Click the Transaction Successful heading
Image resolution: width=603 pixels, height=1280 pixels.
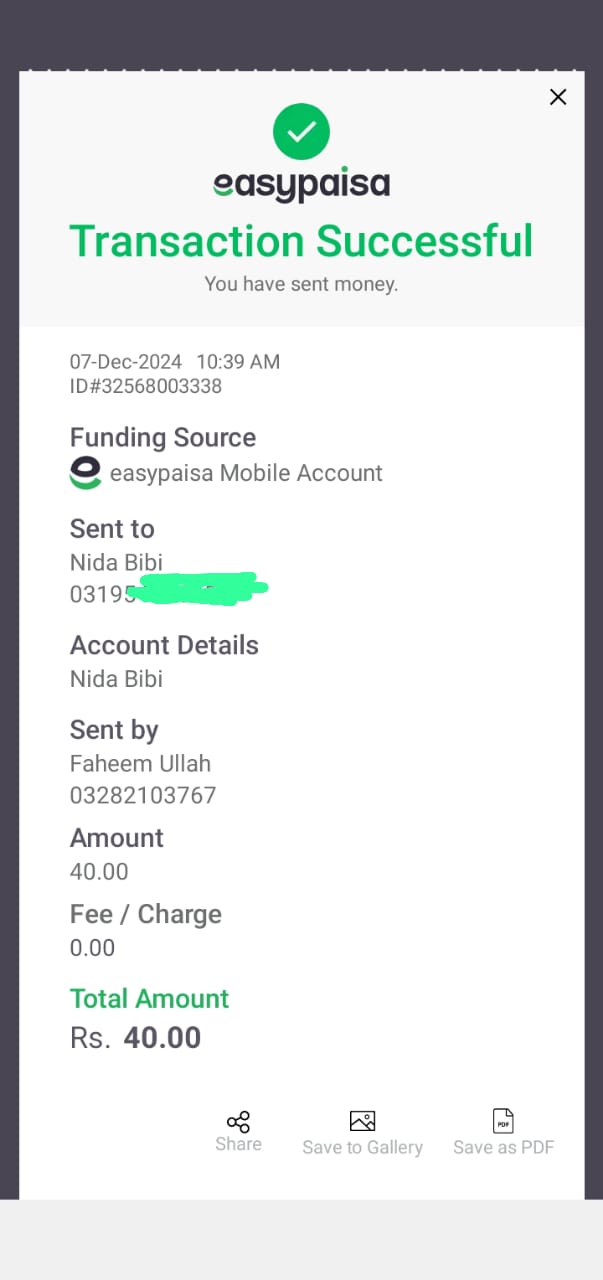pyautogui.click(x=301, y=241)
